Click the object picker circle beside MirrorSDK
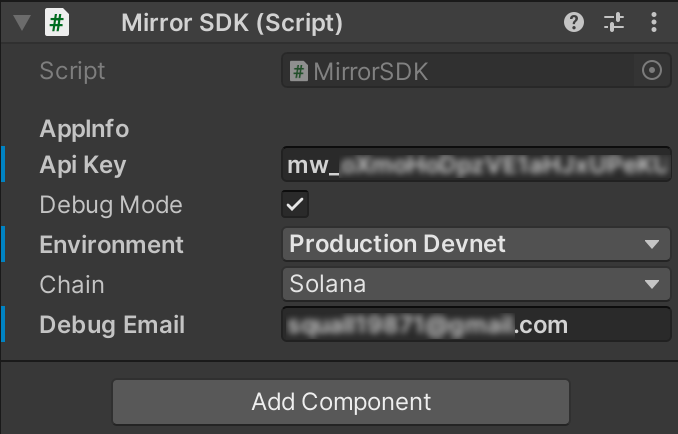Screen dimensions: 678x434 [652, 70]
